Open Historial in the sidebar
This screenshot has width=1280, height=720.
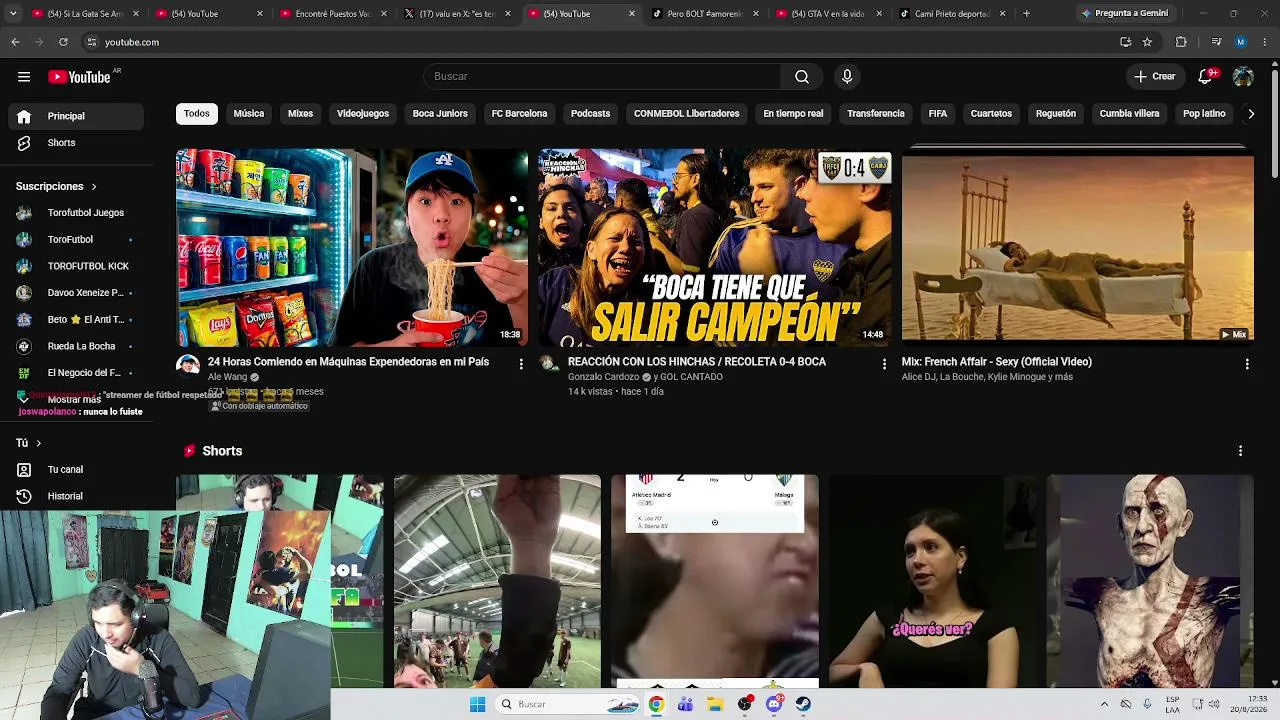coord(76,497)
